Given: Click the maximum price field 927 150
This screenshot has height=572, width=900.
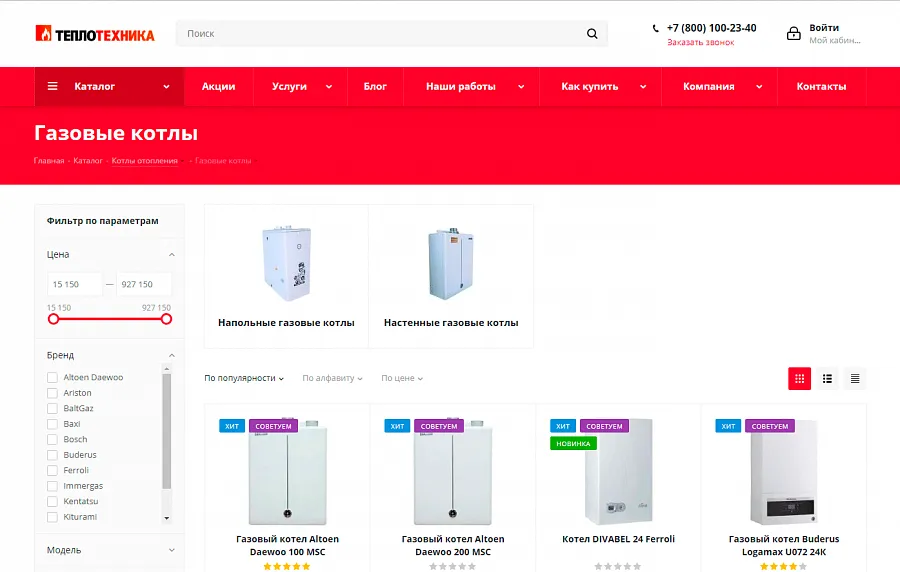Looking at the screenshot, I should coord(143,285).
